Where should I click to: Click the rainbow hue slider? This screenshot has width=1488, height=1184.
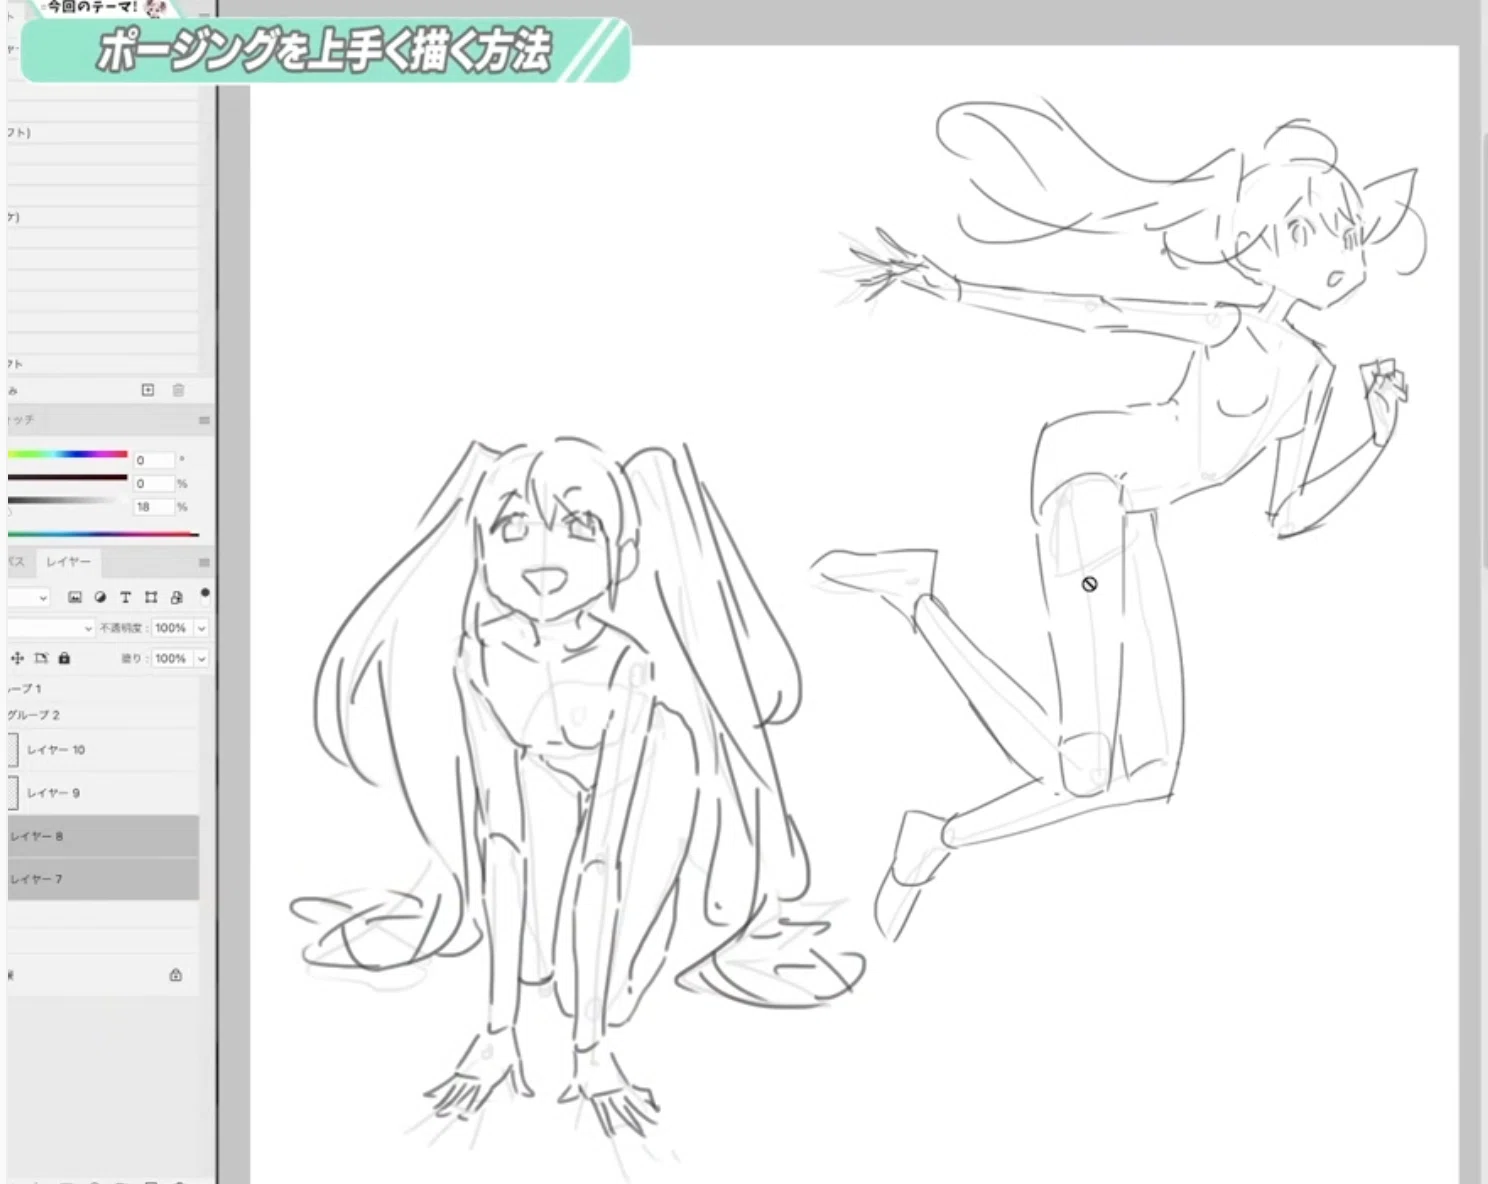68,454
